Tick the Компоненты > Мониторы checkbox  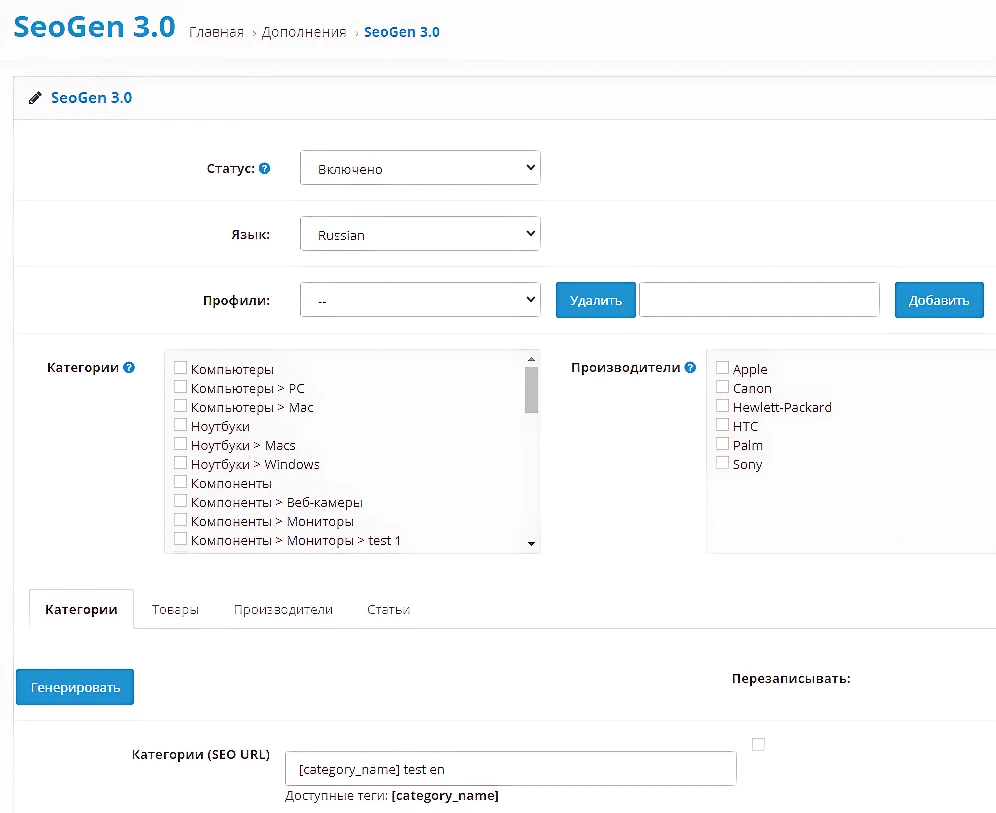click(180, 520)
